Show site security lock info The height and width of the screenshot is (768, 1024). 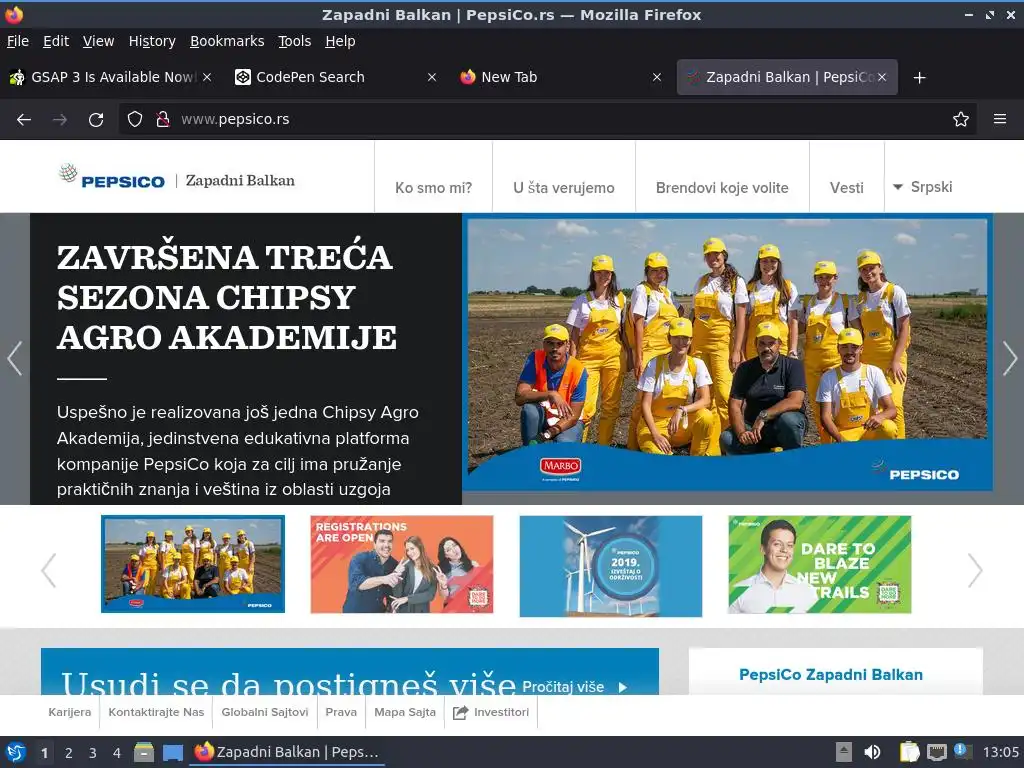click(x=163, y=119)
